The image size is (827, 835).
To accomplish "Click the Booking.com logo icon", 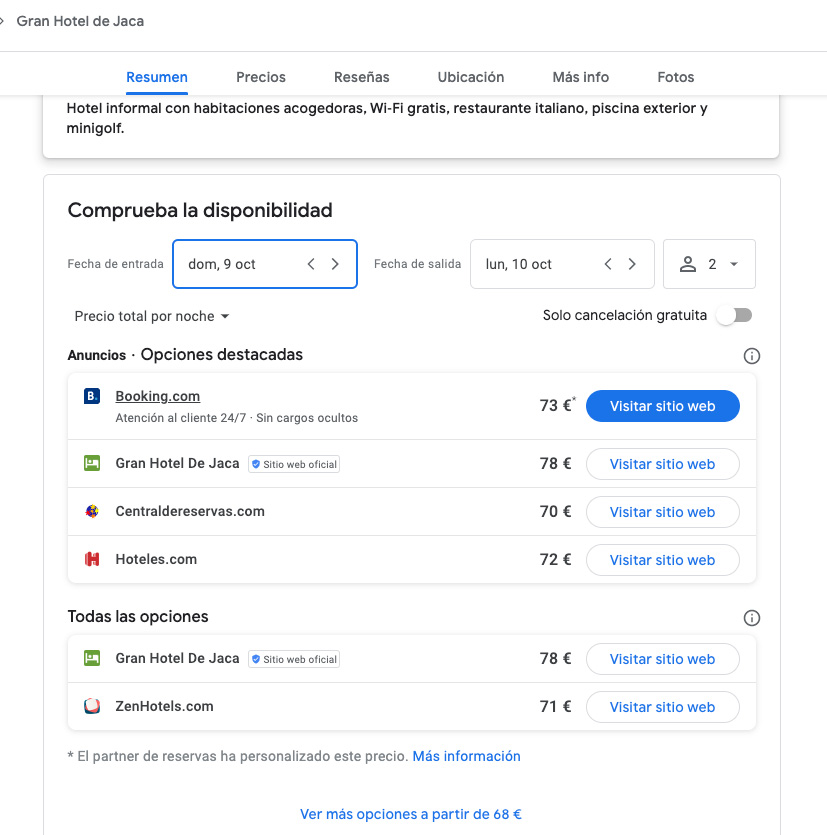I will tap(92, 396).
